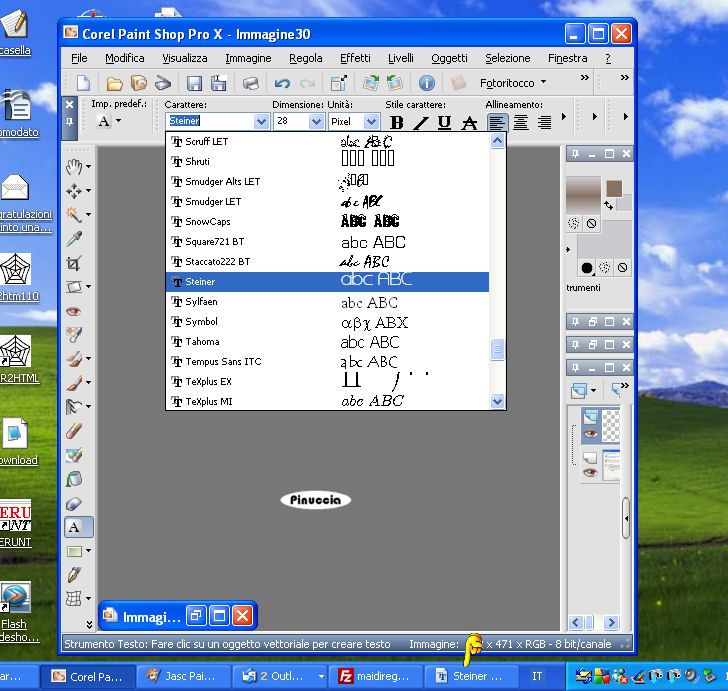Open the Livelli menu

401,58
